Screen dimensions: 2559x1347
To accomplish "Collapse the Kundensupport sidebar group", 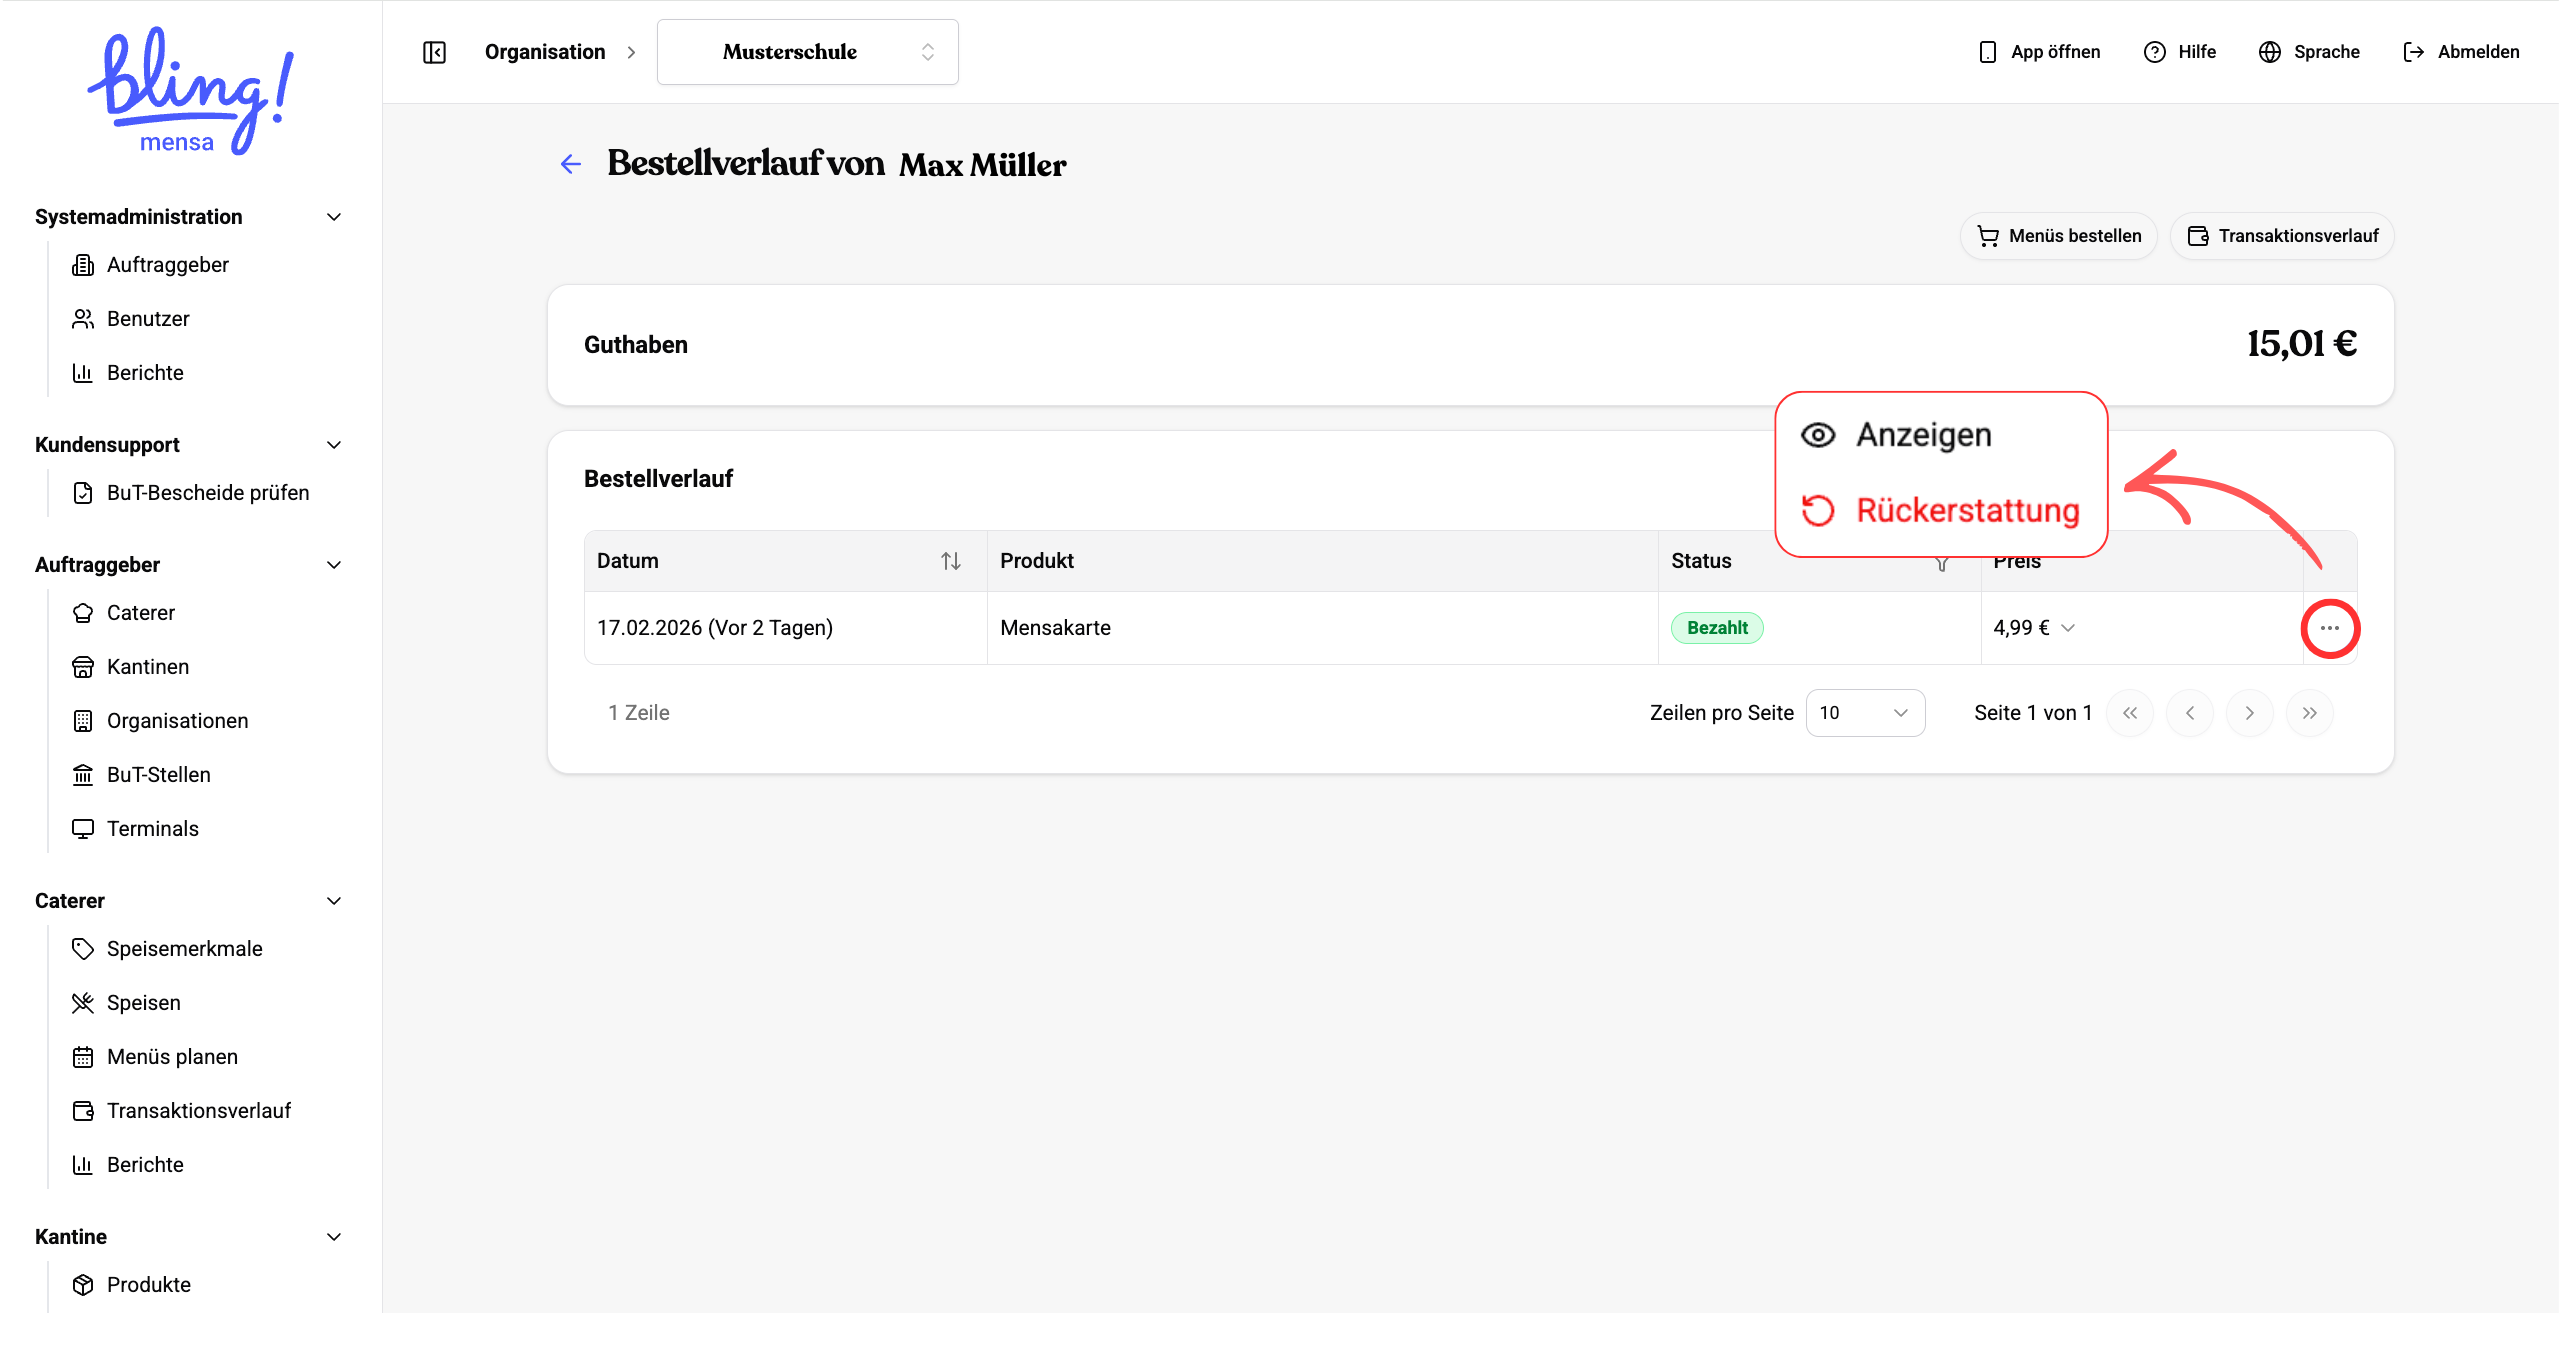I will point(334,445).
